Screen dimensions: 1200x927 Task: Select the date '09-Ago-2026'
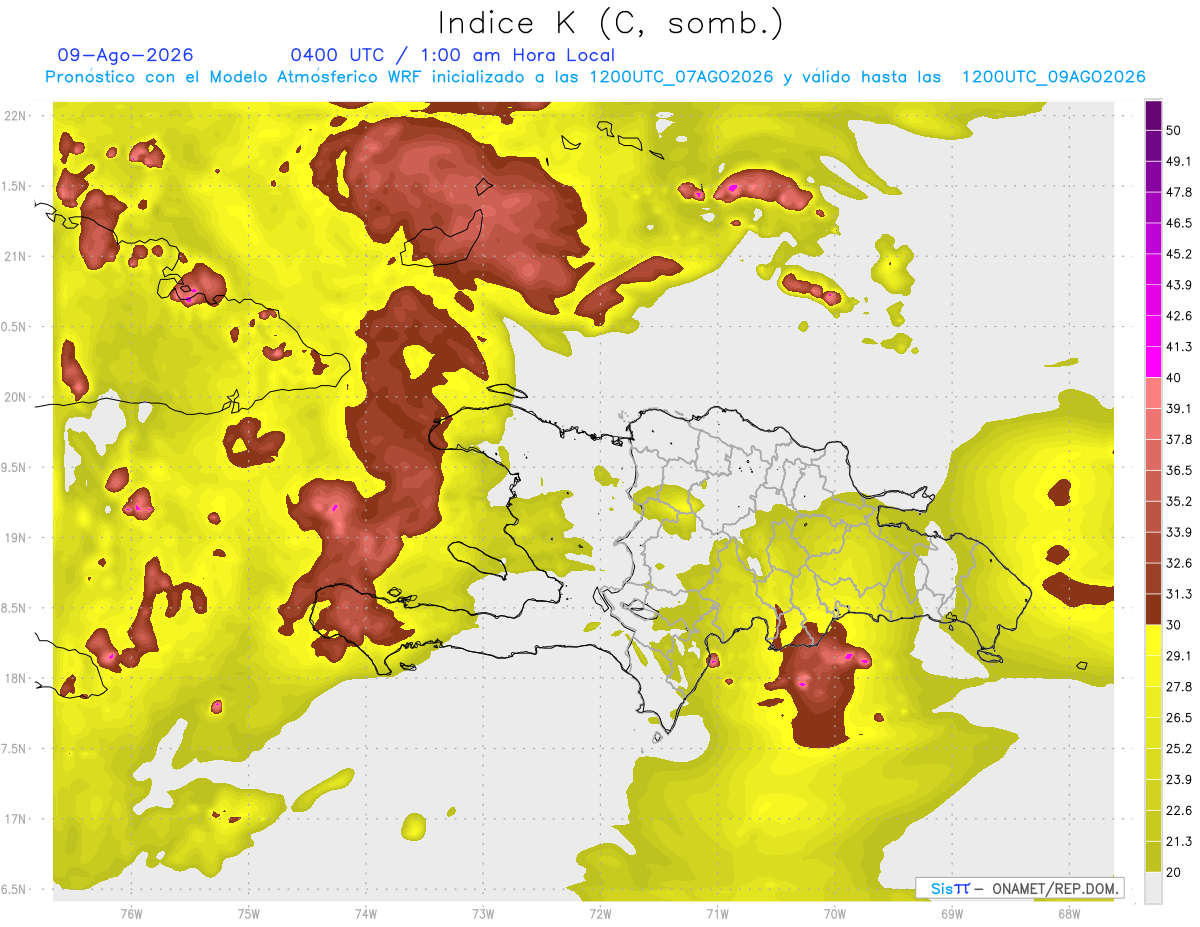coord(126,55)
